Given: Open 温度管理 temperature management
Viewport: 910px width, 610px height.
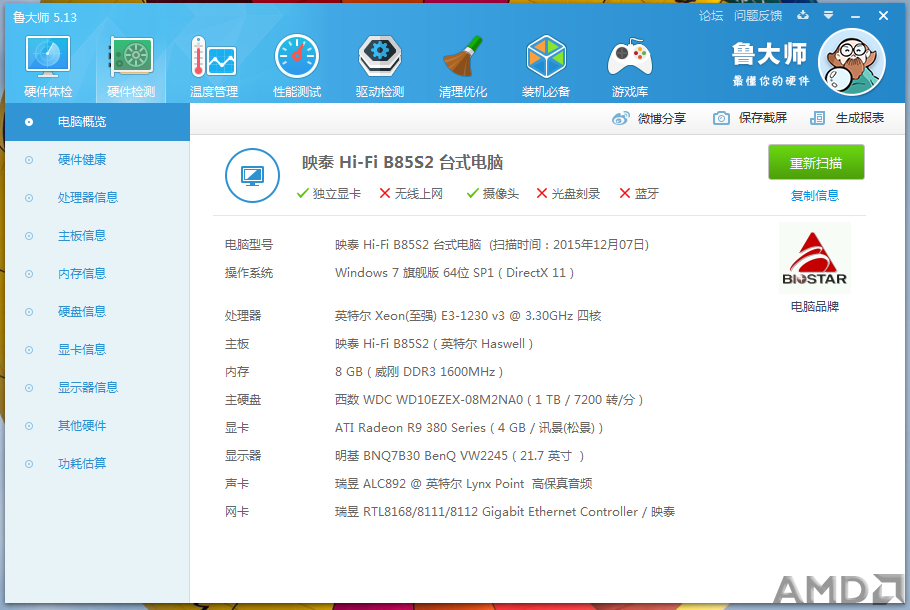Looking at the screenshot, I should click(x=214, y=66).
